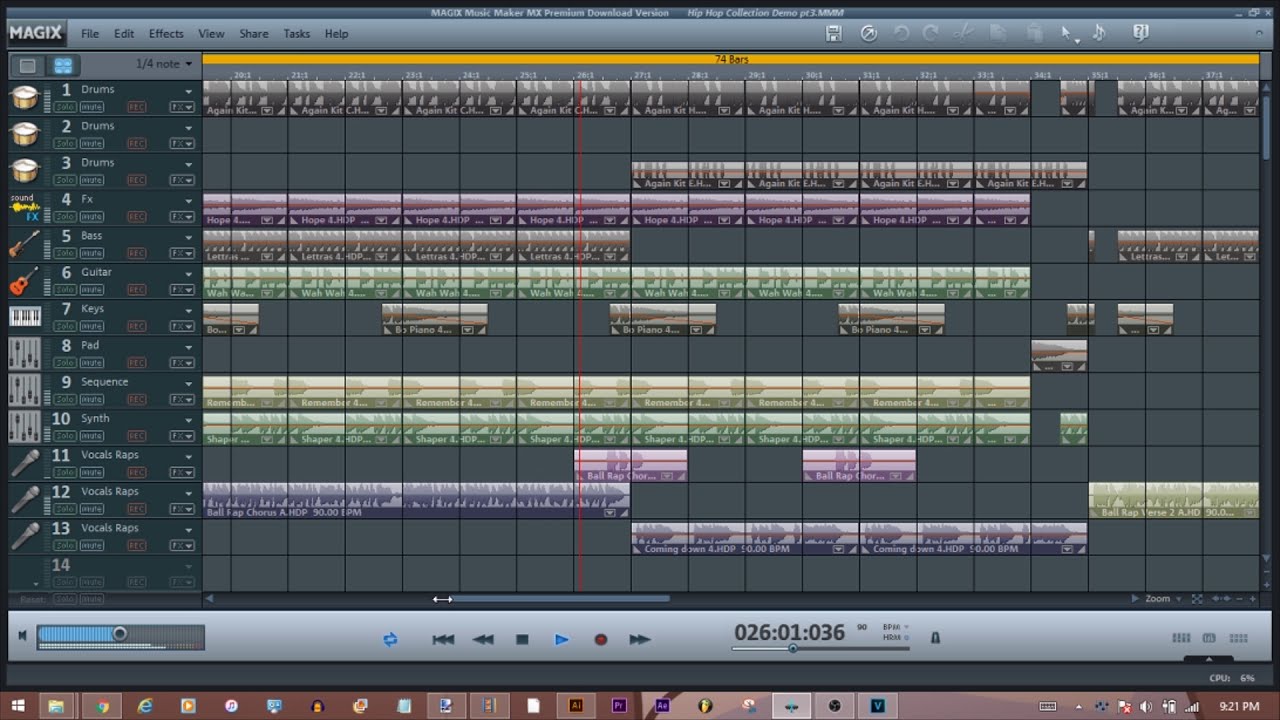The image size is (1280, 720).
Task: Click the metronome icon near the BPM display
Action: pyautogui.click(x=935, y=637)
